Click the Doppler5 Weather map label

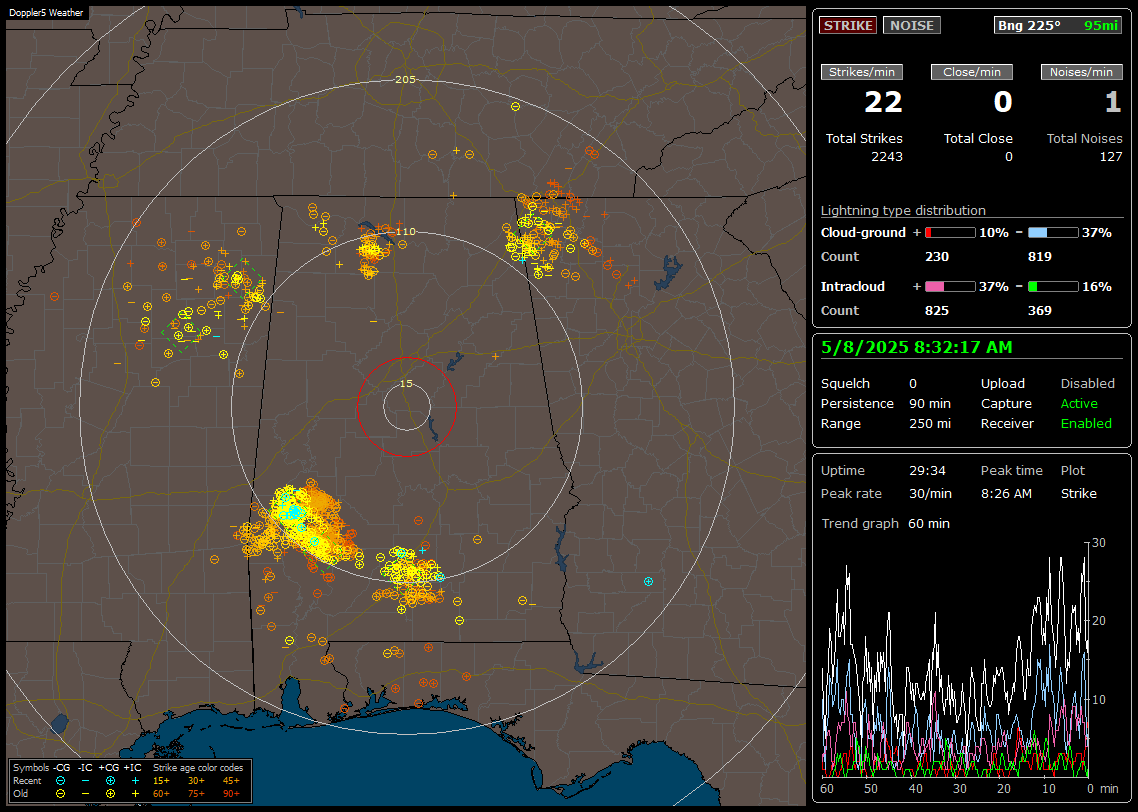(x=46, y=12)
